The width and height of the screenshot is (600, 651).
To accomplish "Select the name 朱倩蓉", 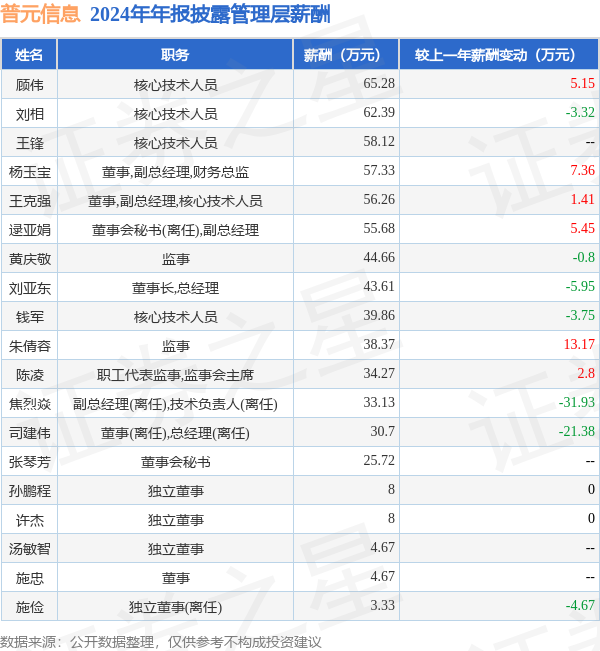I will click(29, 346).
